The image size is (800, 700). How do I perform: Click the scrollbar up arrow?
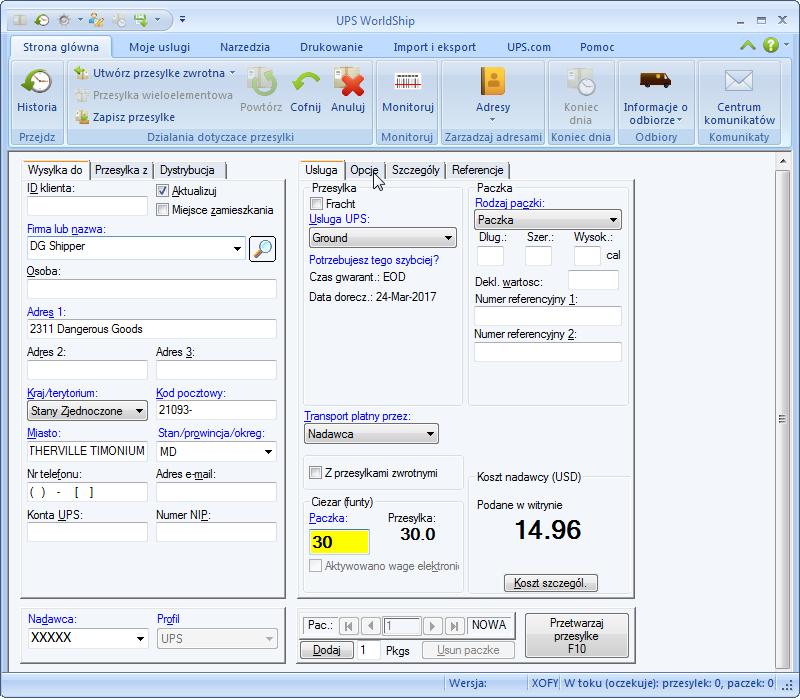(782, 161)
